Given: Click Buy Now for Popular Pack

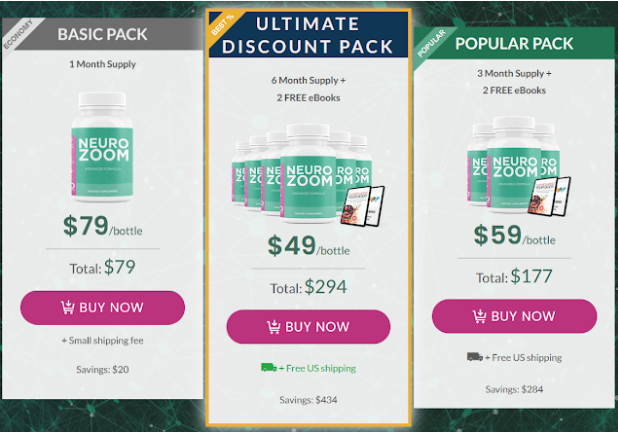Looking at the screenshot, I should [514, 316].
